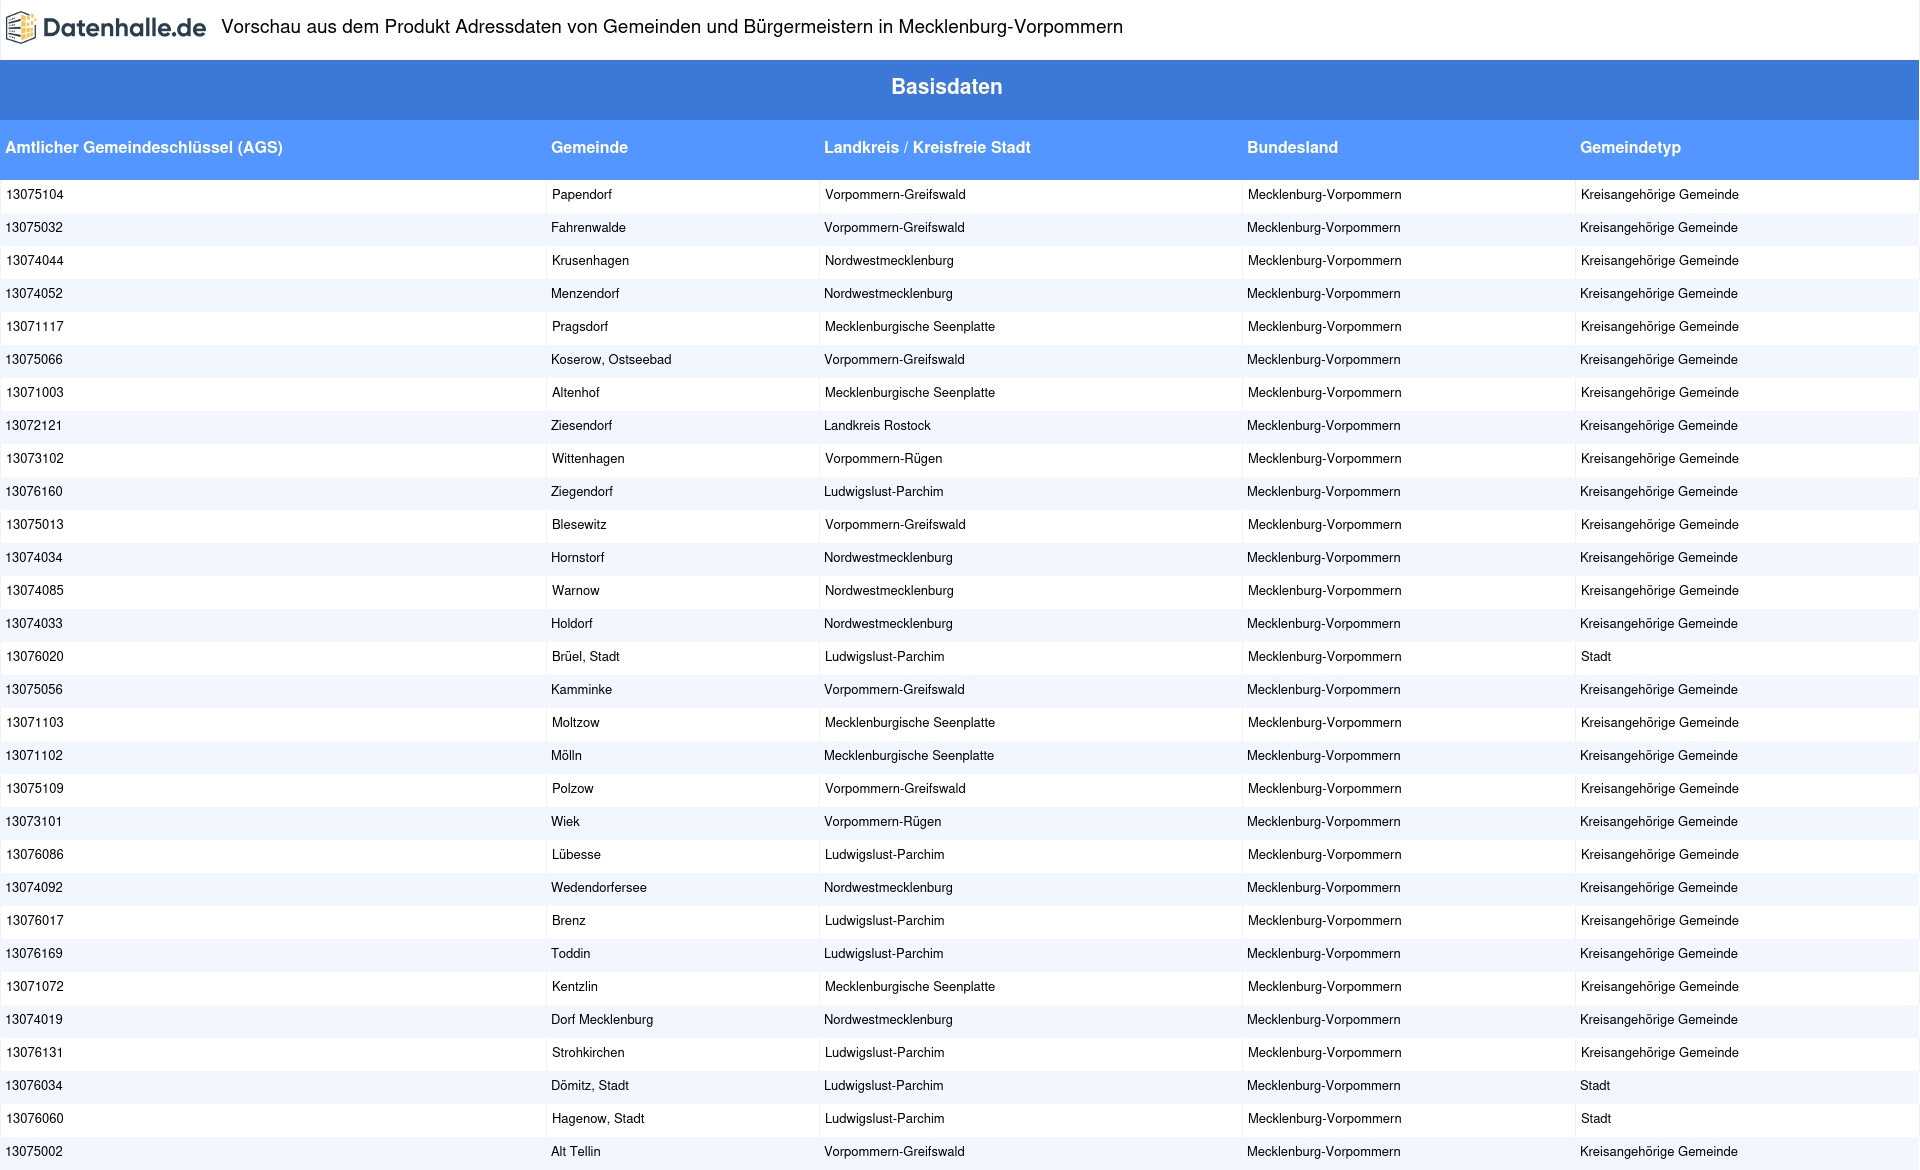Click the Landkreis / Kreisfreie Stadt column header

pos(927,147)
